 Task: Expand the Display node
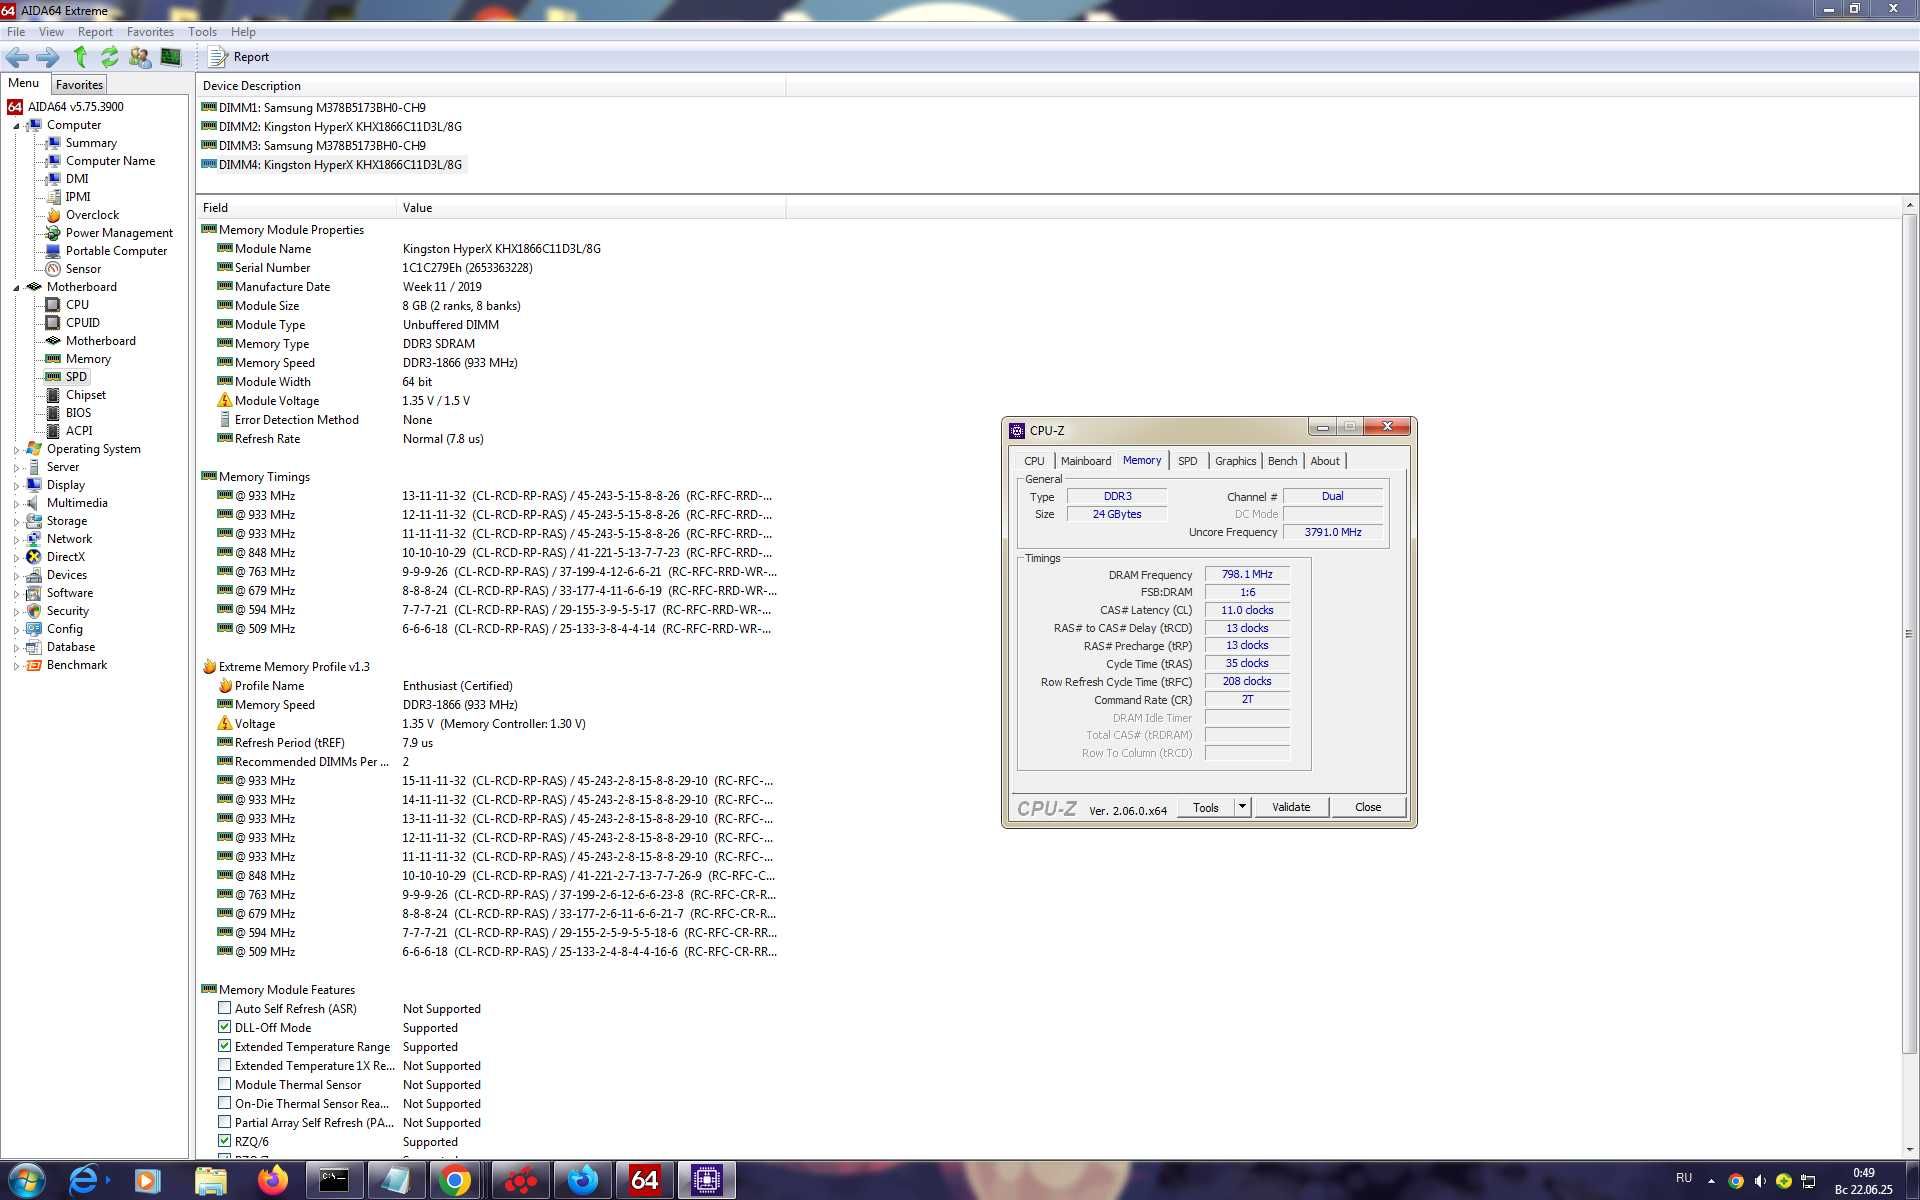tap(16, 486)
